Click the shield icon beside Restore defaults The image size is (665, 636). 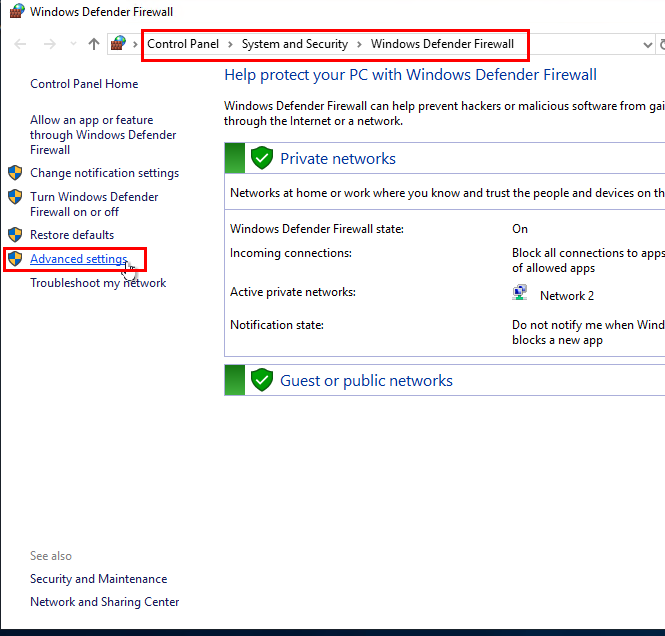[x=15, y=234]
